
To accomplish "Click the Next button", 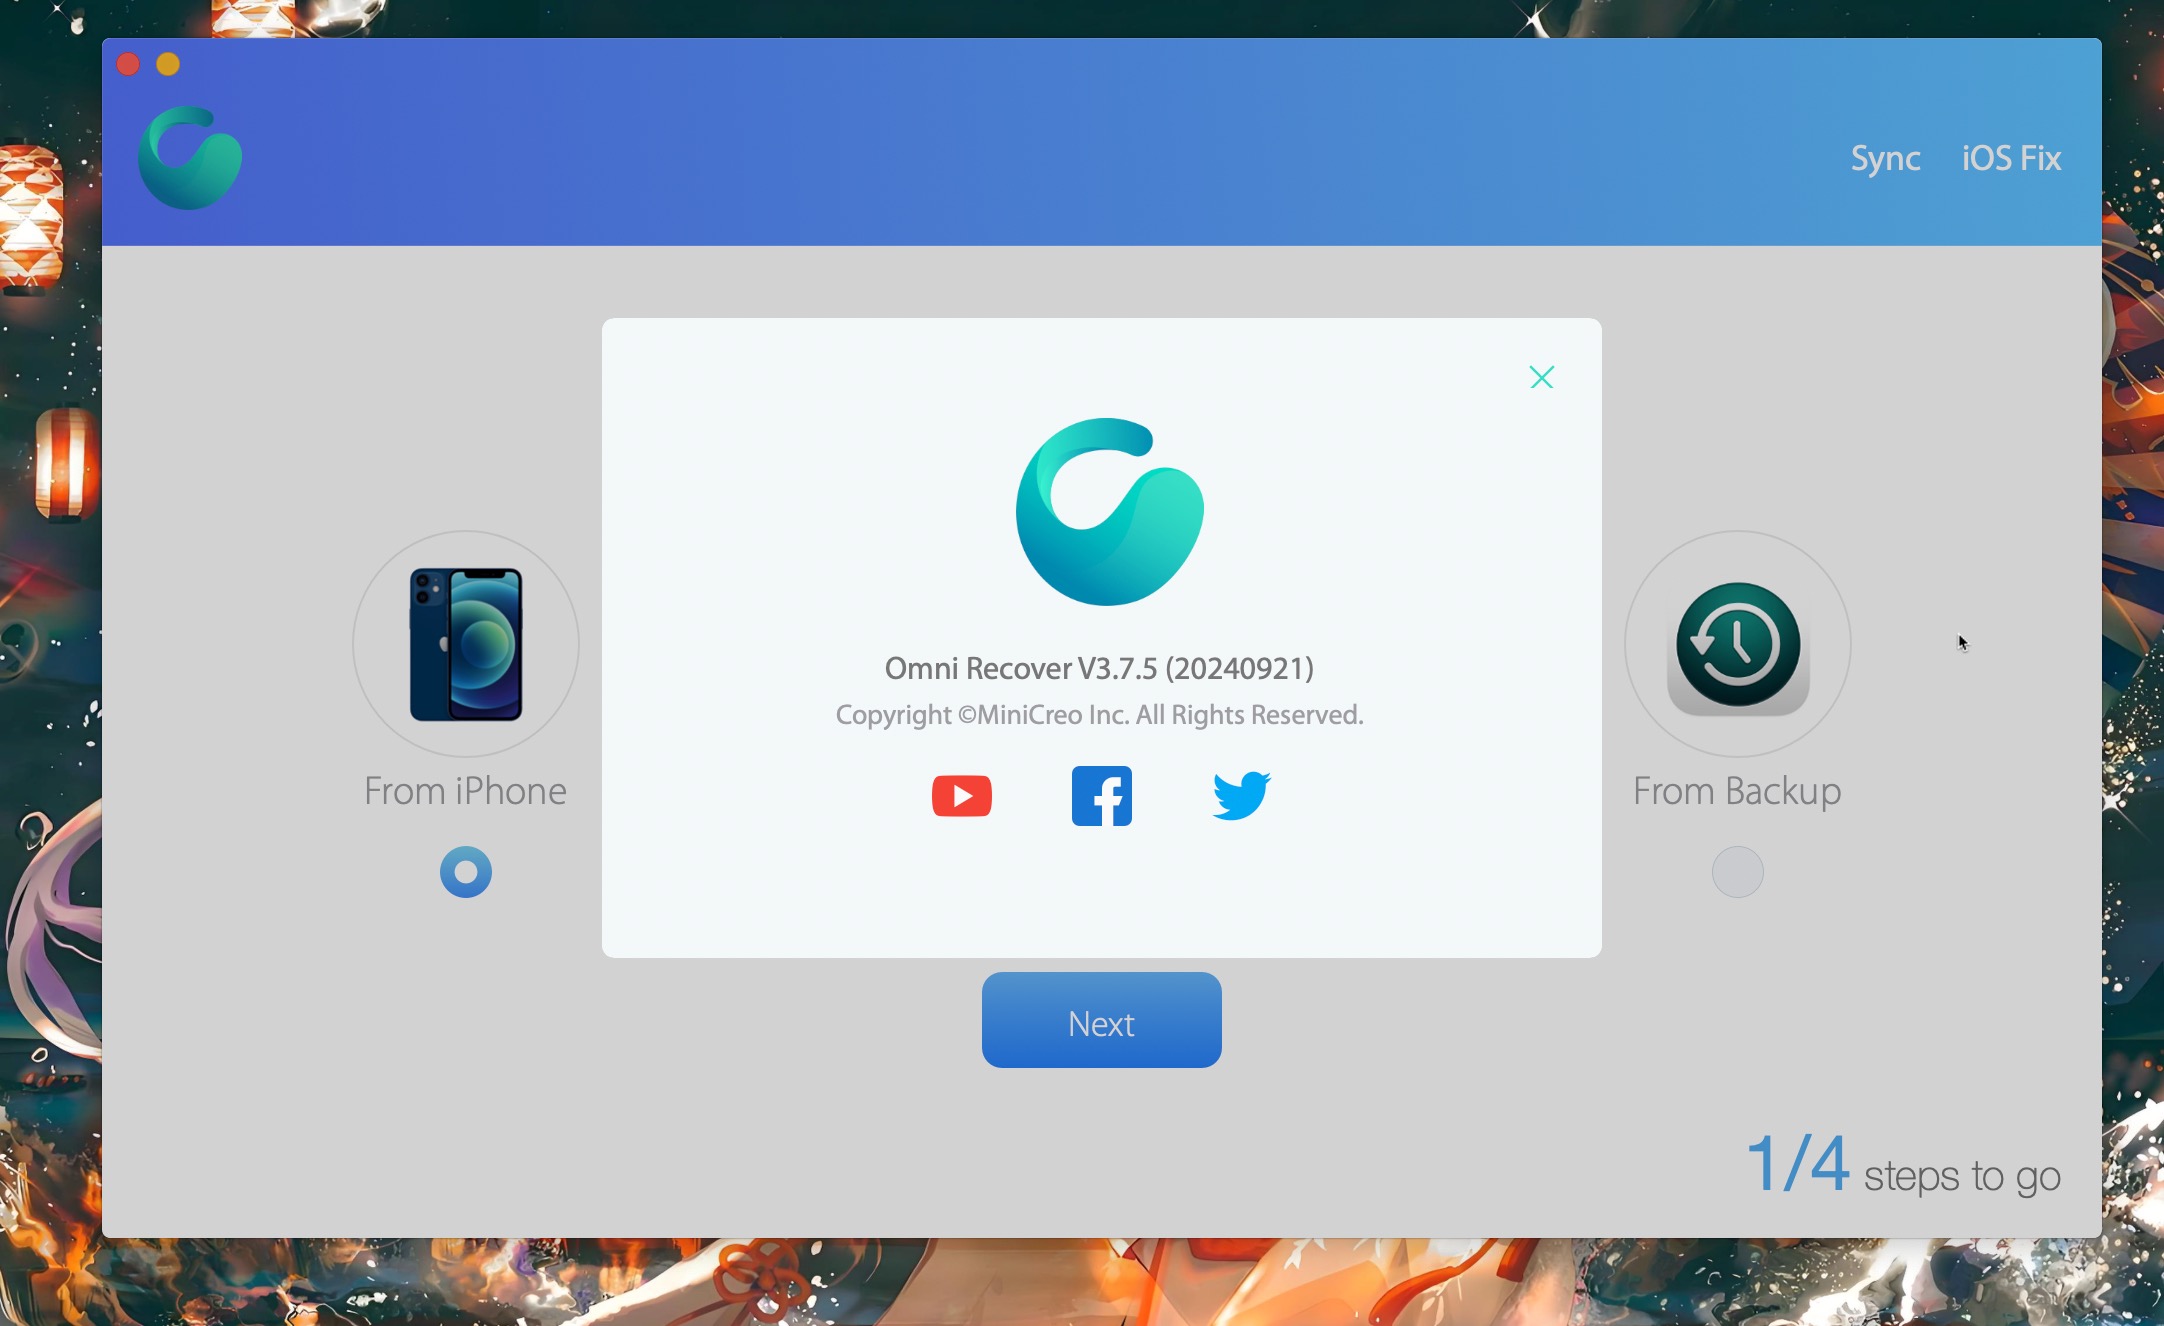I will coord(1101,1020).
